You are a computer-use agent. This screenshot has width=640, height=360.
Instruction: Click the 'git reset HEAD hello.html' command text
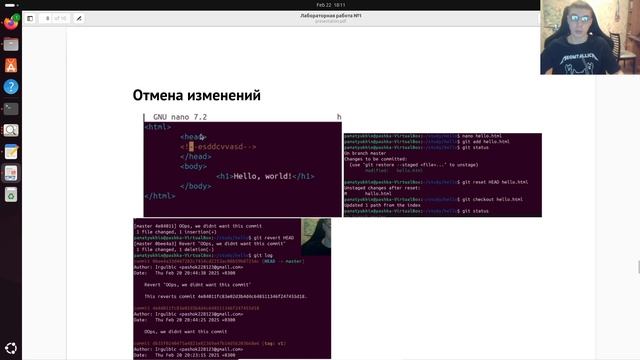click(x=495, y=182)
